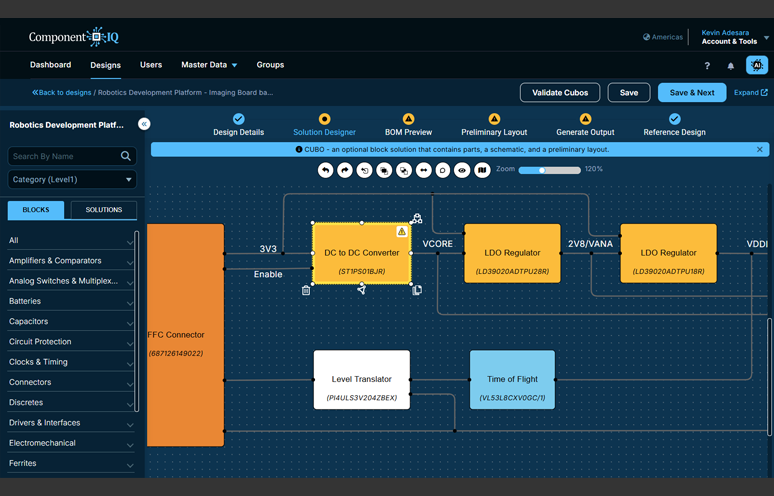Viewport: 774px width, 496px height.
Task: Click the reset/rotate canvas toolbar icon
Action: click(364, 170)
